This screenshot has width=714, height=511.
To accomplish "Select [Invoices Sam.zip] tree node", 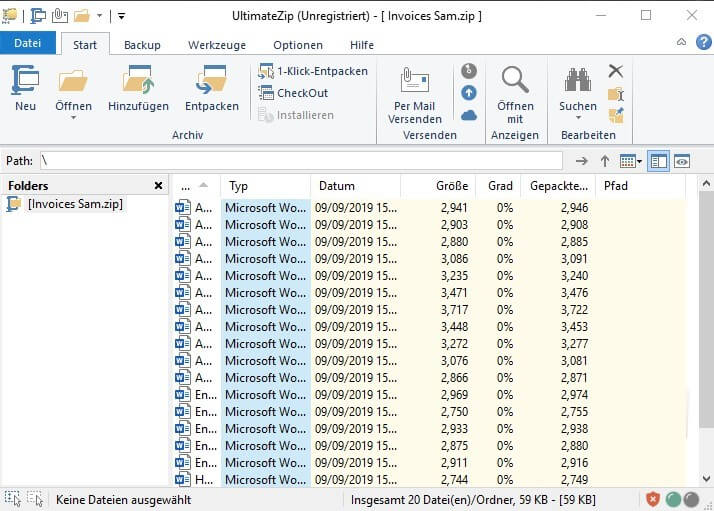I will 75,204.
